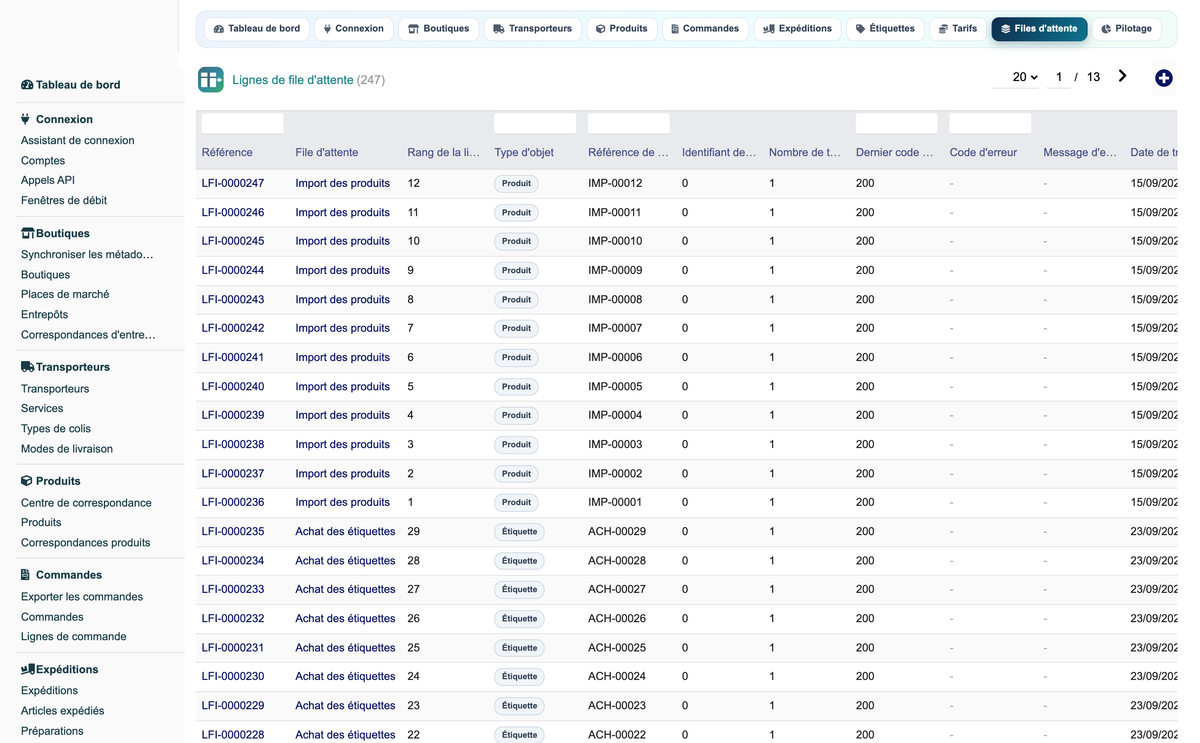Viewport: 1200px width, 743px height.
Task: Open Articles expédiés in sidebar
Action: click(63, 711)
